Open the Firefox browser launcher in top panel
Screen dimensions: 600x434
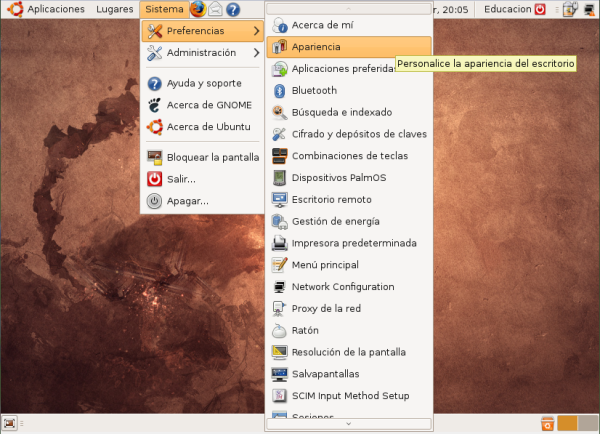click(198, 9)
